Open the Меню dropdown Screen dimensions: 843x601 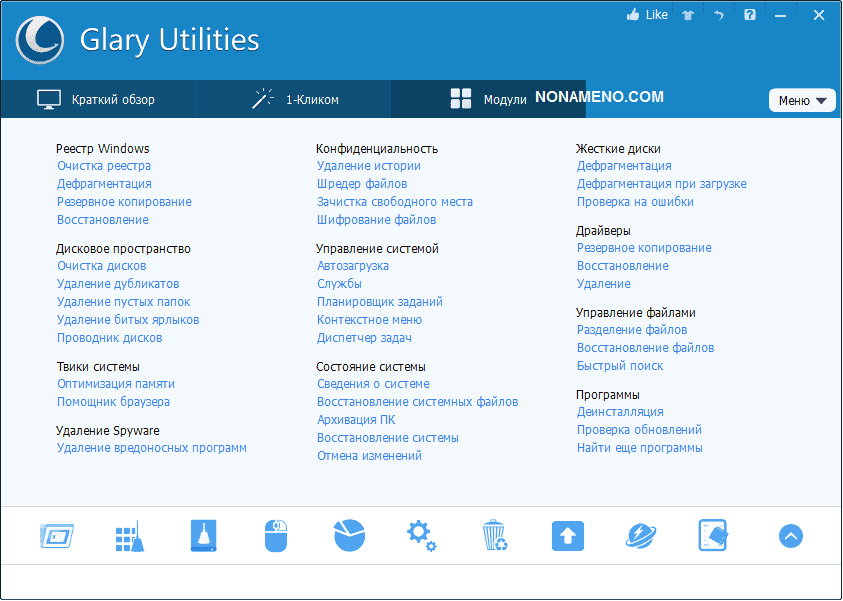point(802,100)
